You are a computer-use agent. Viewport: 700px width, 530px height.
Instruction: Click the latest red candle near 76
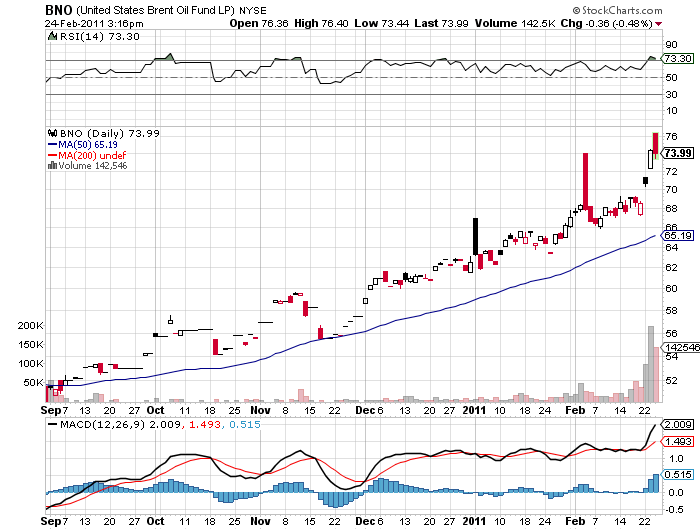click(655, 144)
